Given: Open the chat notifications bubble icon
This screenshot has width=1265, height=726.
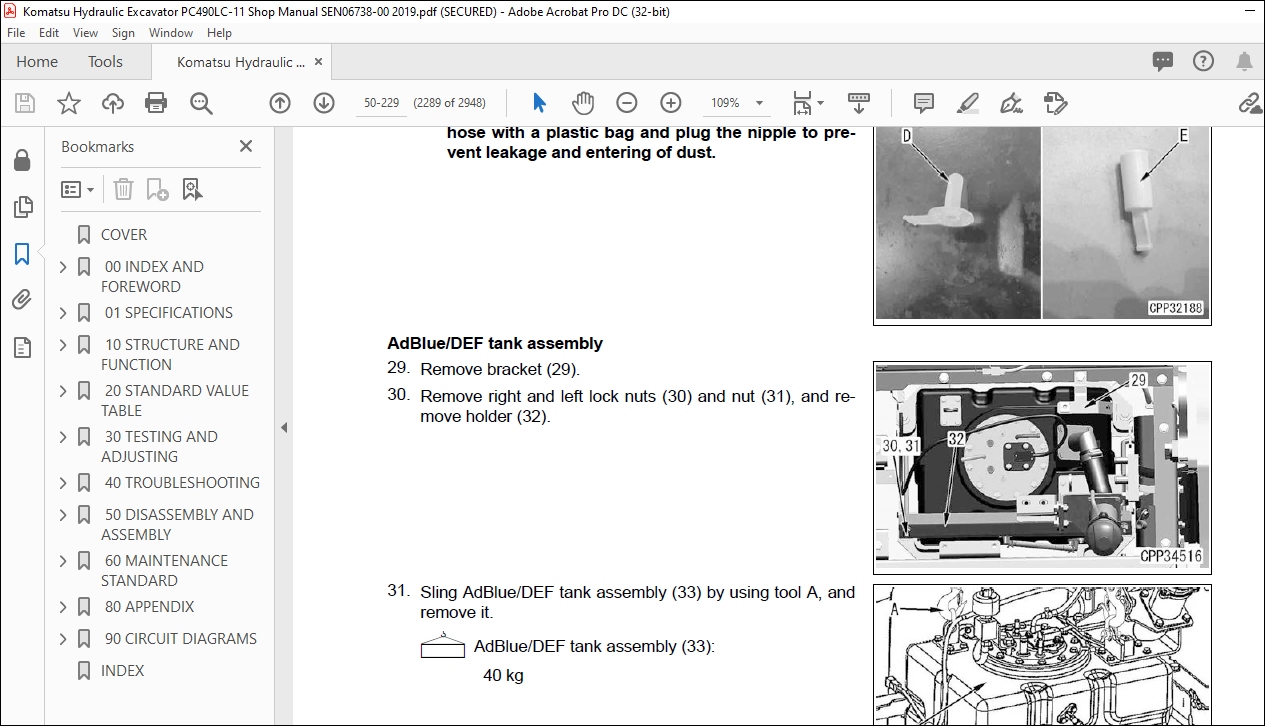Looking at the screenshot, I should click(x=1162, y=61).
